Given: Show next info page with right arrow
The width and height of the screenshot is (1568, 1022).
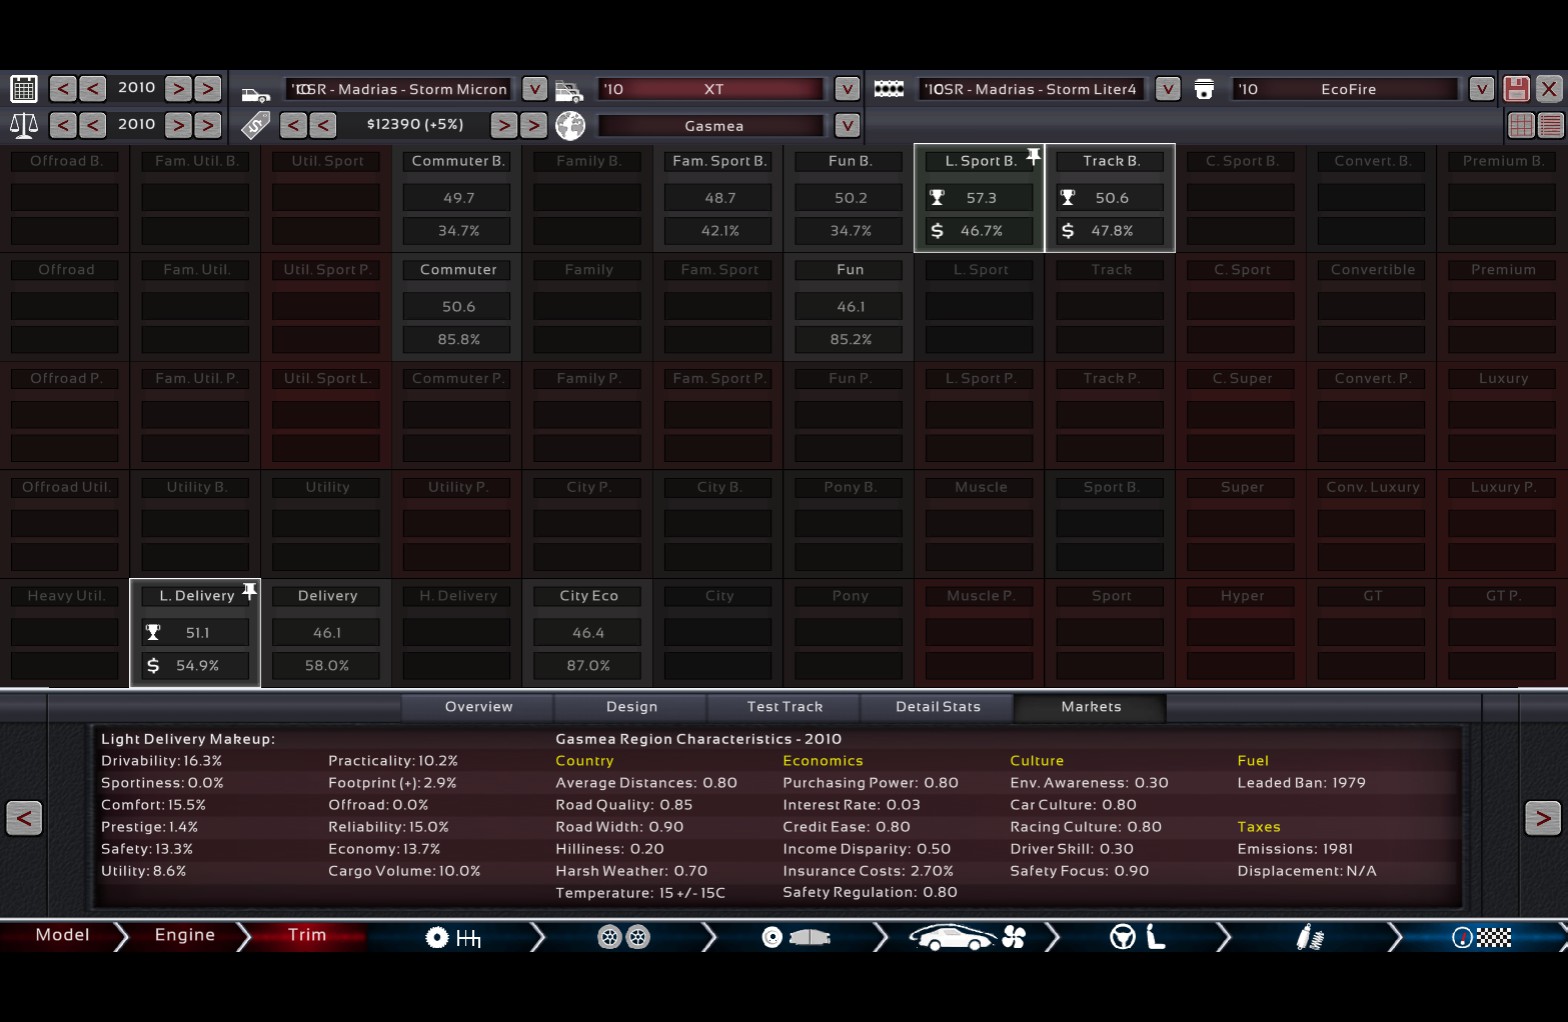Looking at the screenshot, I should 1542,818.
